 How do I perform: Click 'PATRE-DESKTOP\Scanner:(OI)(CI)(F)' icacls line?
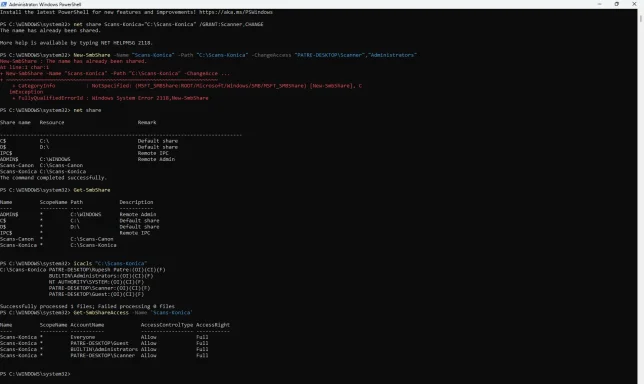[x=99, y=288]
